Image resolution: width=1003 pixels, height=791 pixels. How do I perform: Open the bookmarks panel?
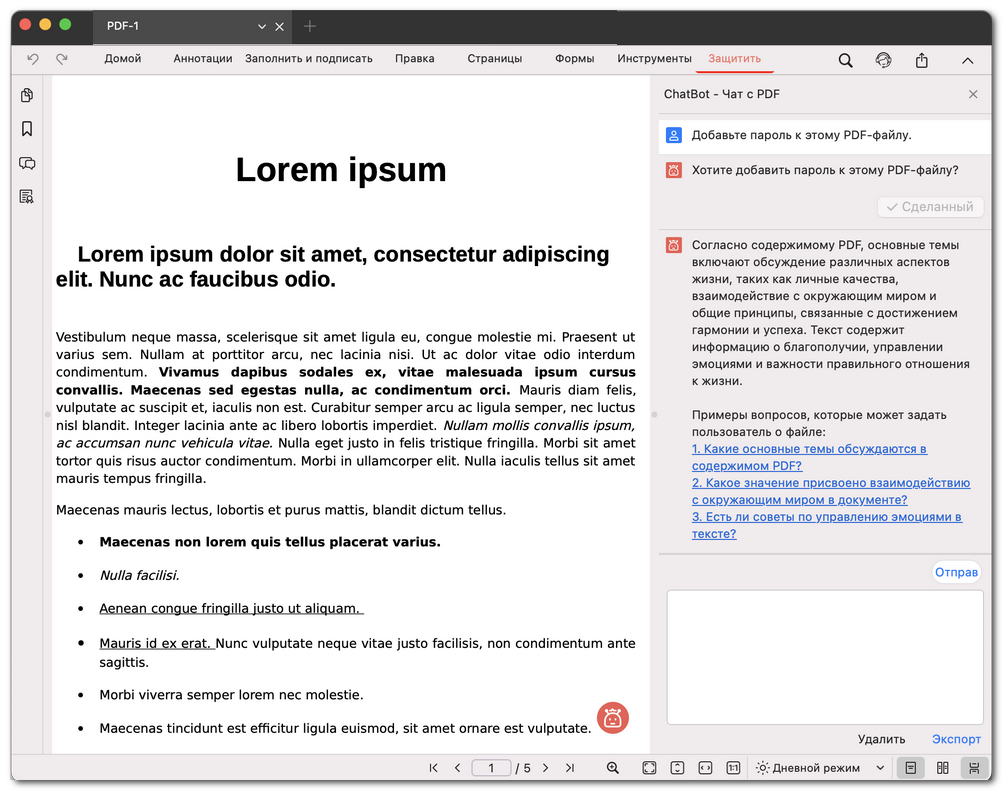coord(26,129)
